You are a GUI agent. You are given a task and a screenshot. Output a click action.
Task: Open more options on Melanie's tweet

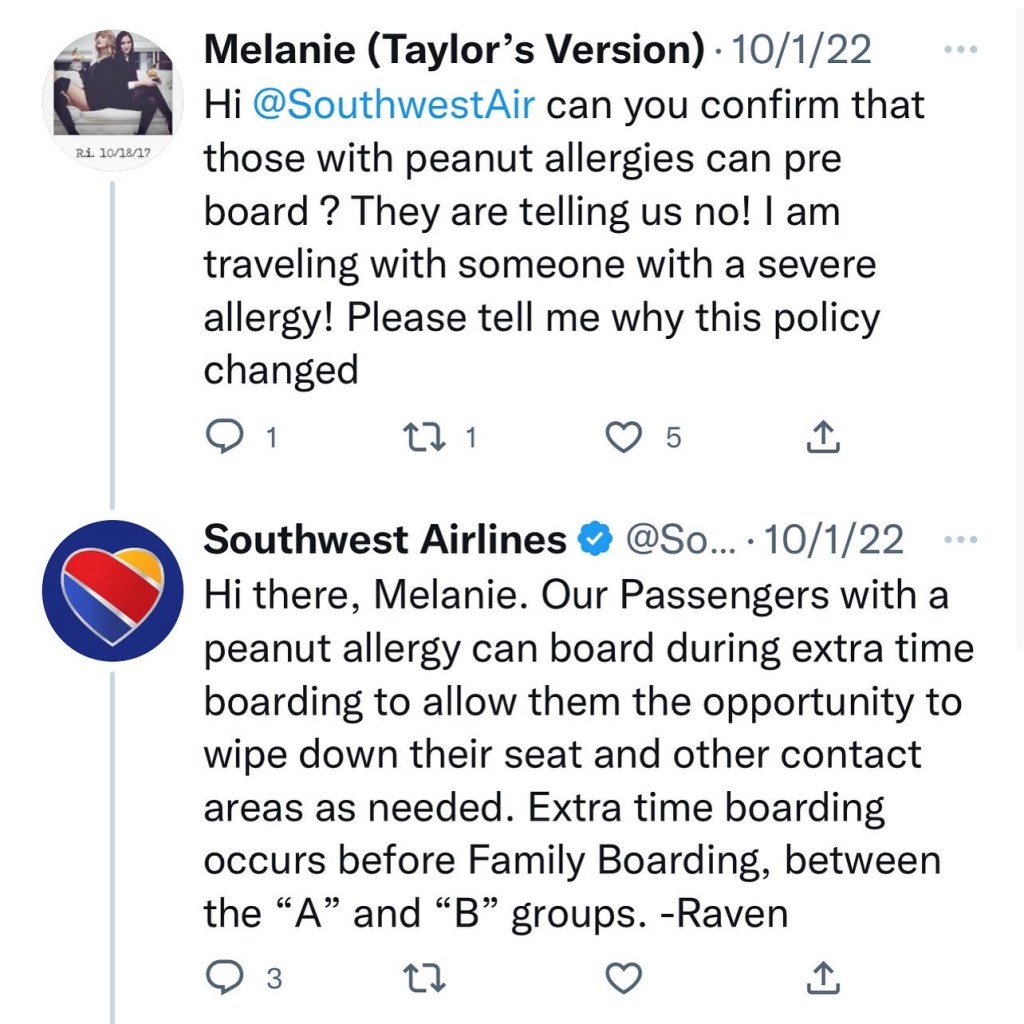(x=961, y=49)
